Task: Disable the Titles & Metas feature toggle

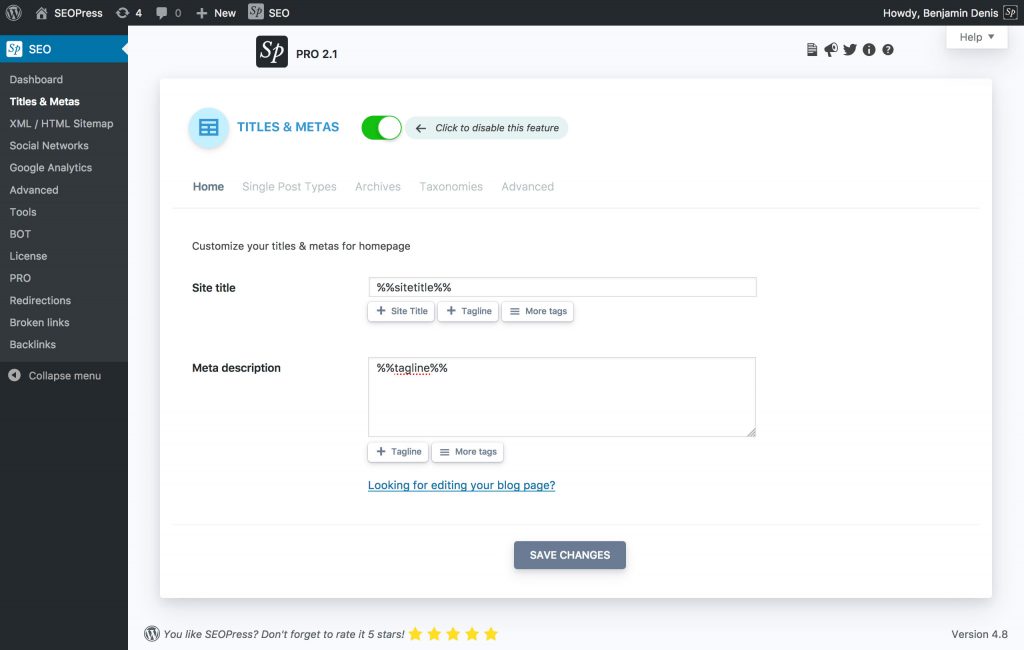Action: [381, 127]
